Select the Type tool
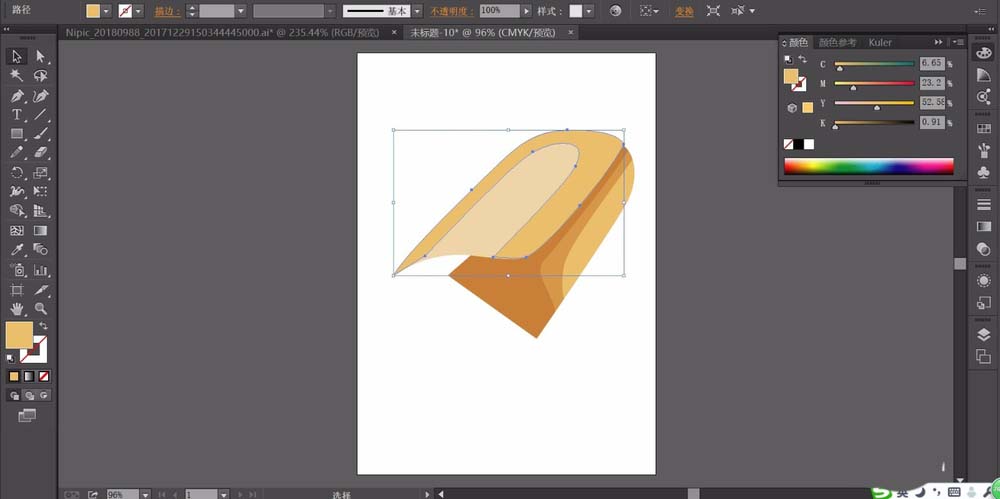The height and width of the screenshot is (499, 1000). 17,115
